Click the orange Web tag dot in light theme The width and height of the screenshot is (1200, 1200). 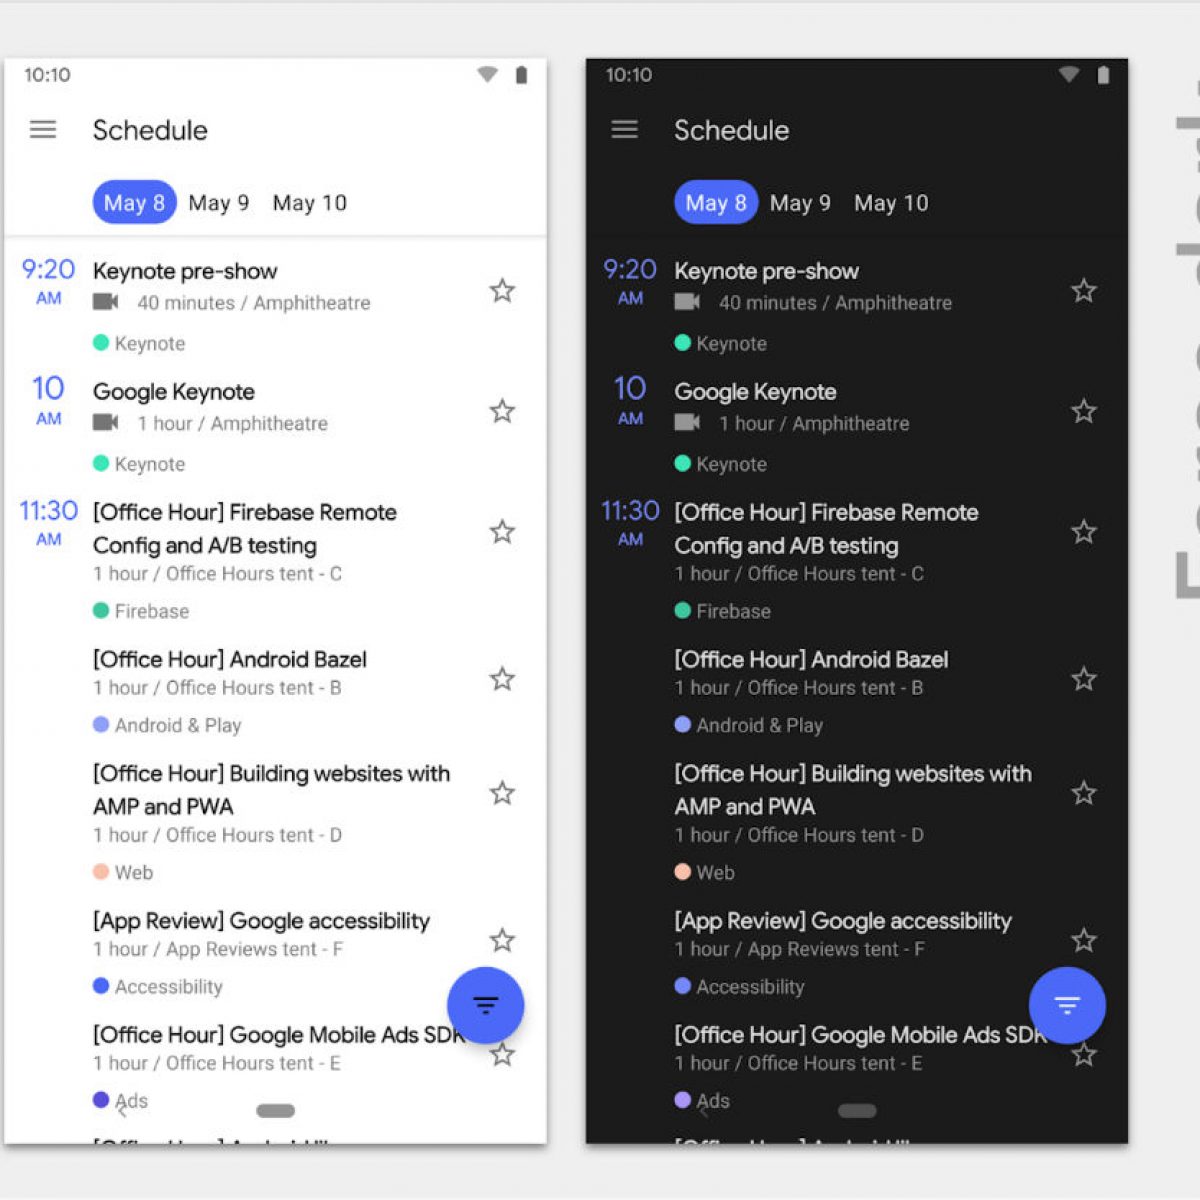coord(101,872)
